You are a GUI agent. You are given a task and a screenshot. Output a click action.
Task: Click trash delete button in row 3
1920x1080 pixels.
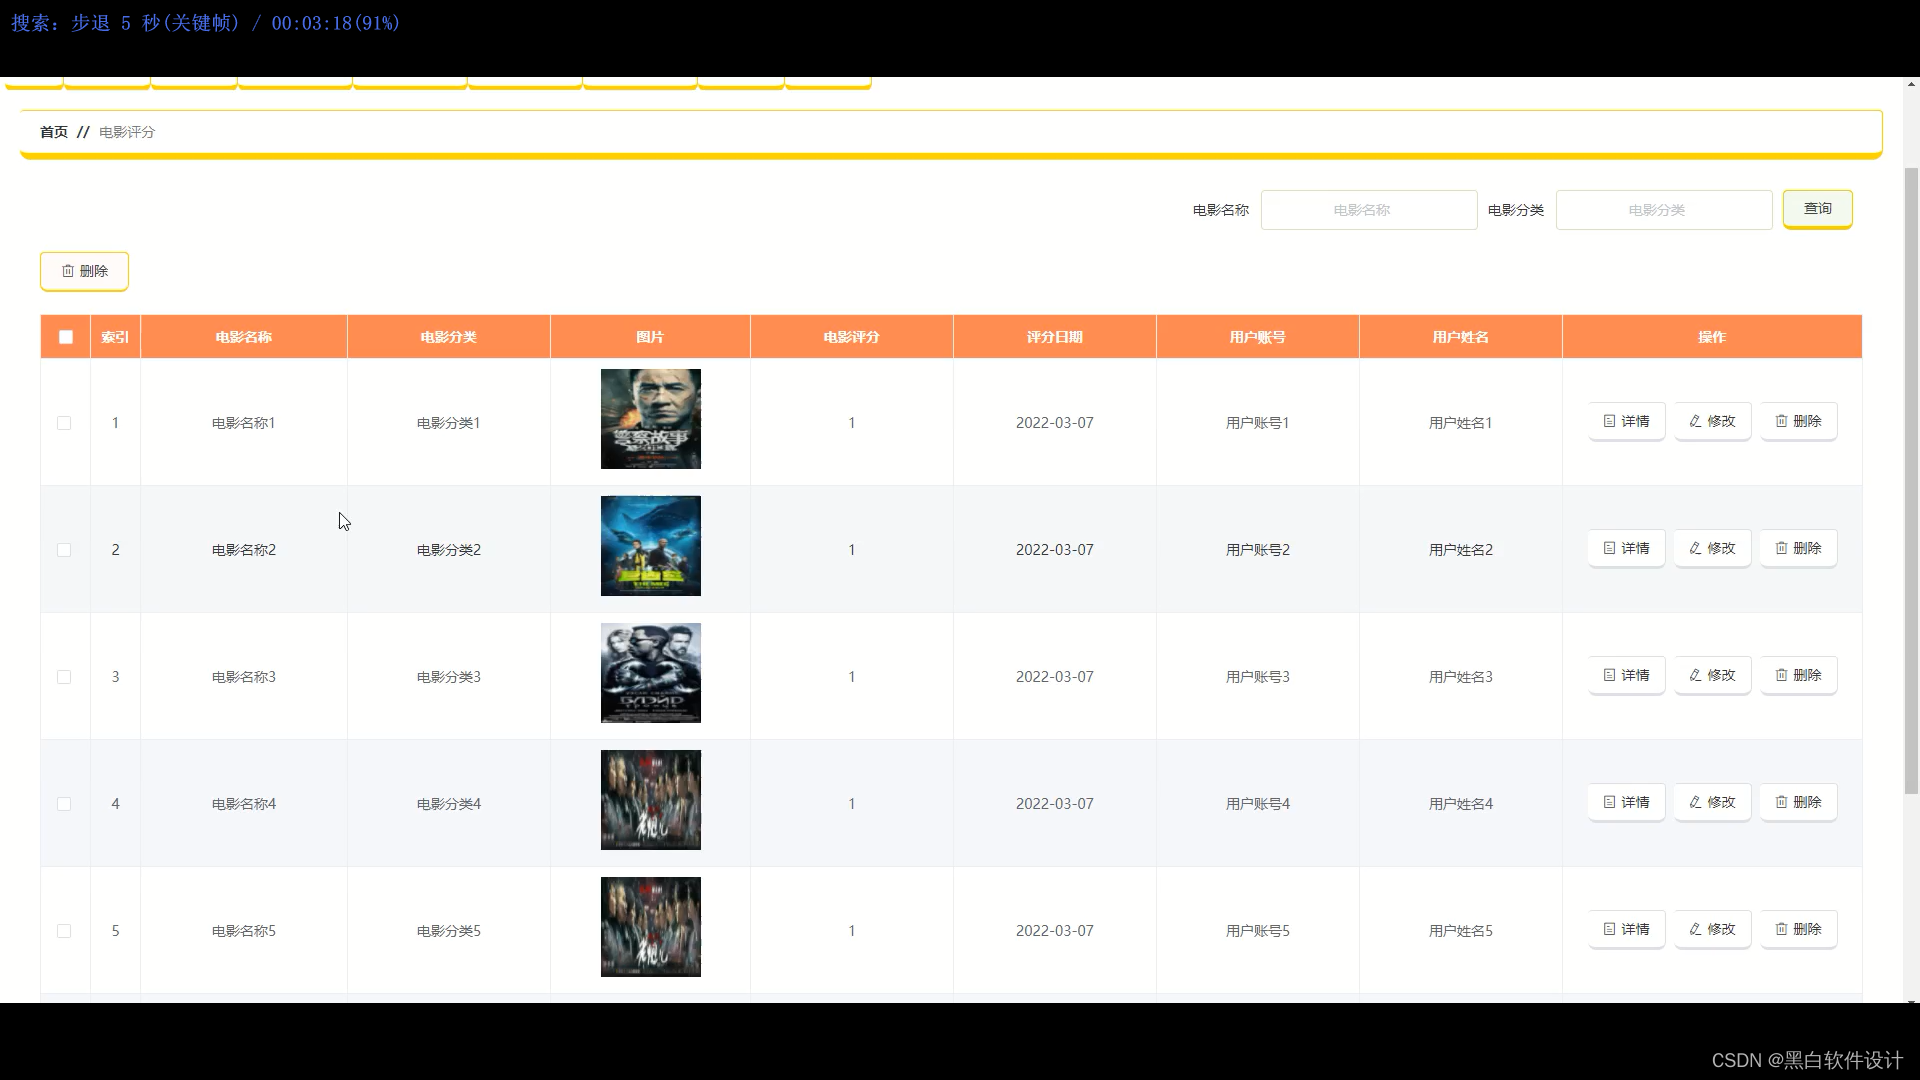click(1798, 675)
